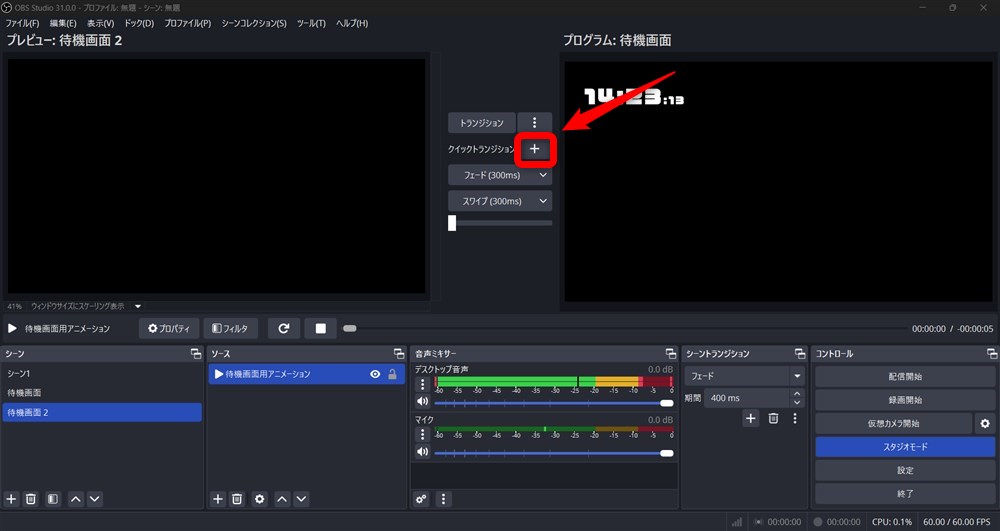Undock the シーントランジション panel

tap(800, 353)
